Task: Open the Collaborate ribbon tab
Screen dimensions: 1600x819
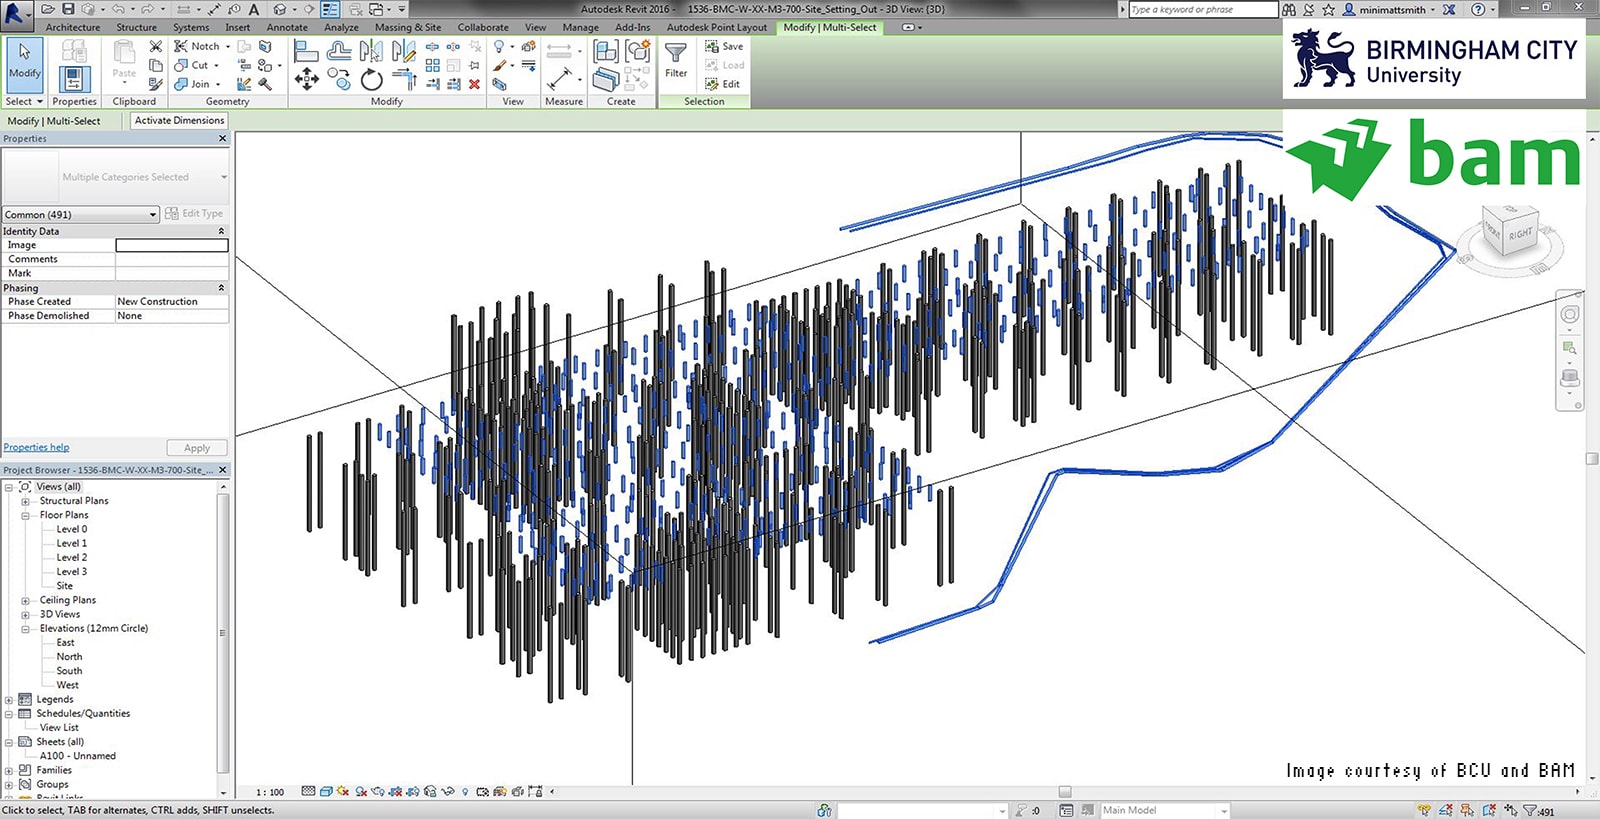Action: click(x=483, y=27)
